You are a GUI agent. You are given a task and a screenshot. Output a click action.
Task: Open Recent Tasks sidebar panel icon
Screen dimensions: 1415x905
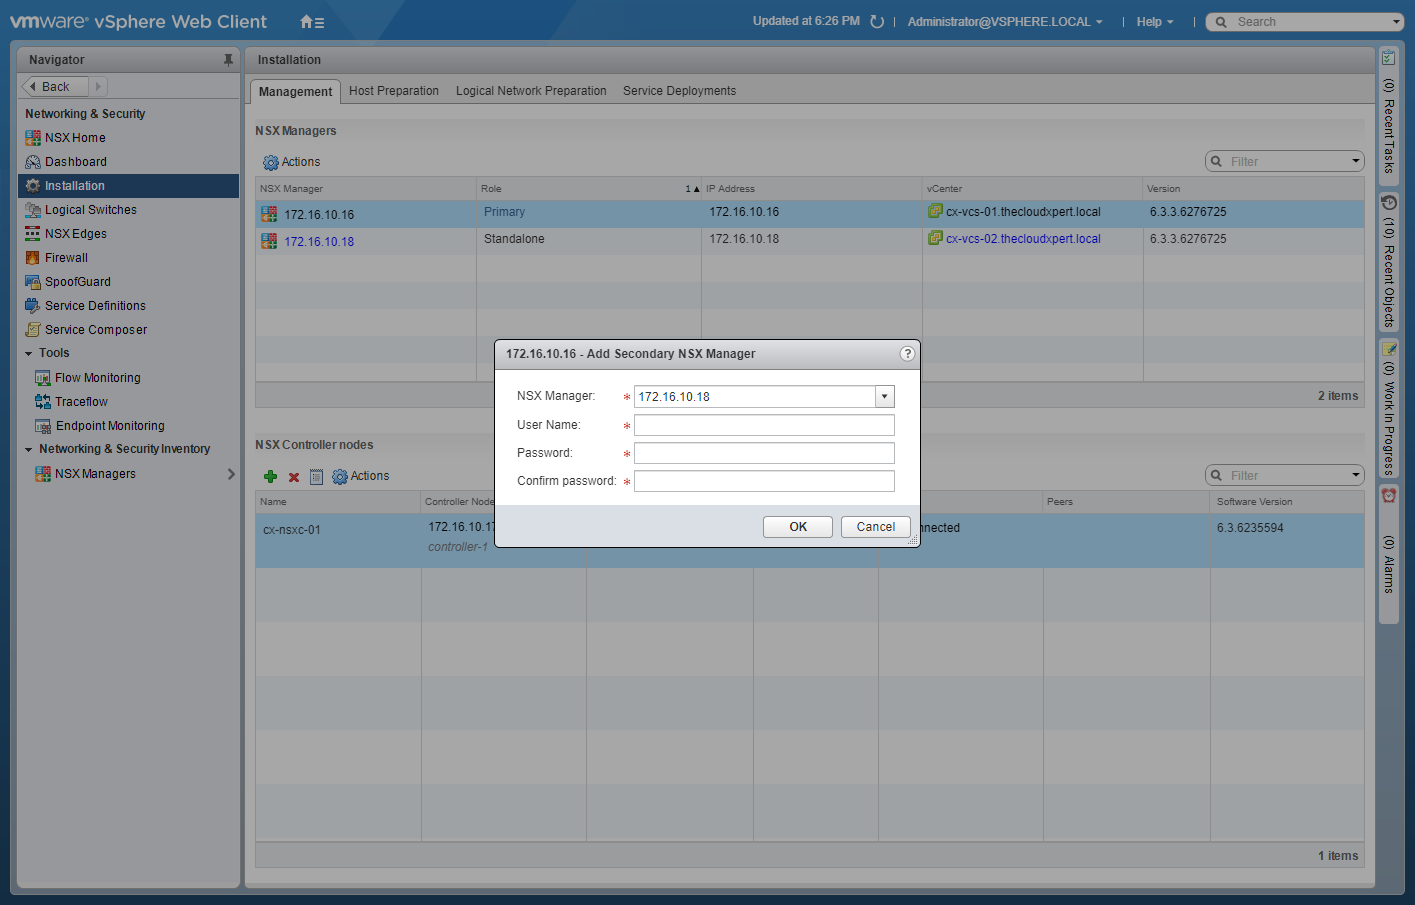pos(1388,58)
